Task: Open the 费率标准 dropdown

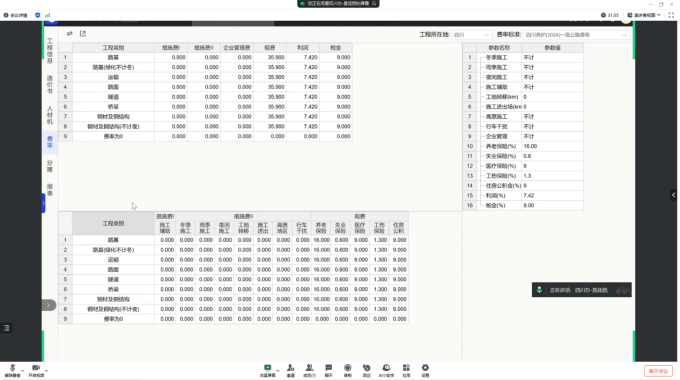Action: coord(576,35)
